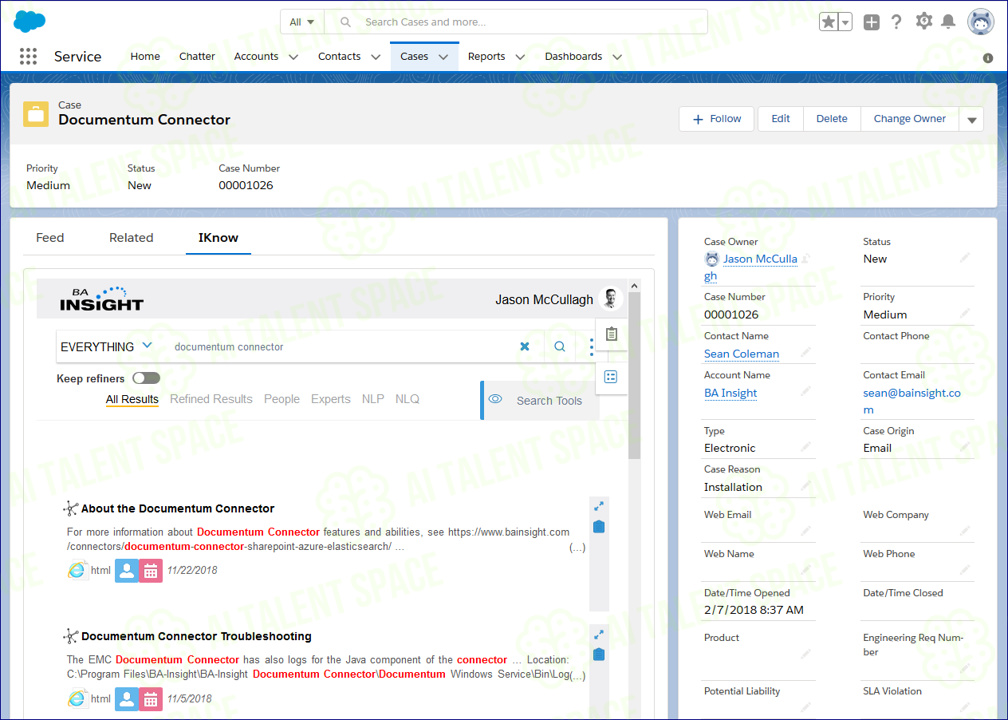
Task: Select the People results tab
Action: click(x=282, y=399)
